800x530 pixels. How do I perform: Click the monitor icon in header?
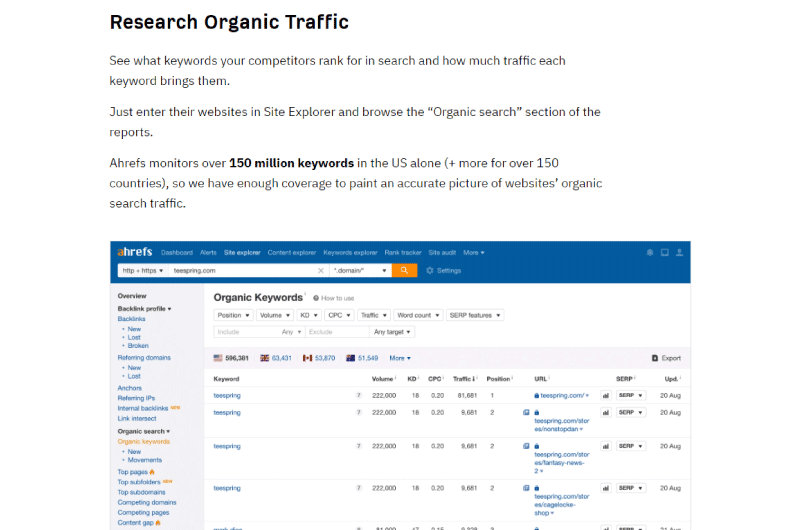(664, 253)
